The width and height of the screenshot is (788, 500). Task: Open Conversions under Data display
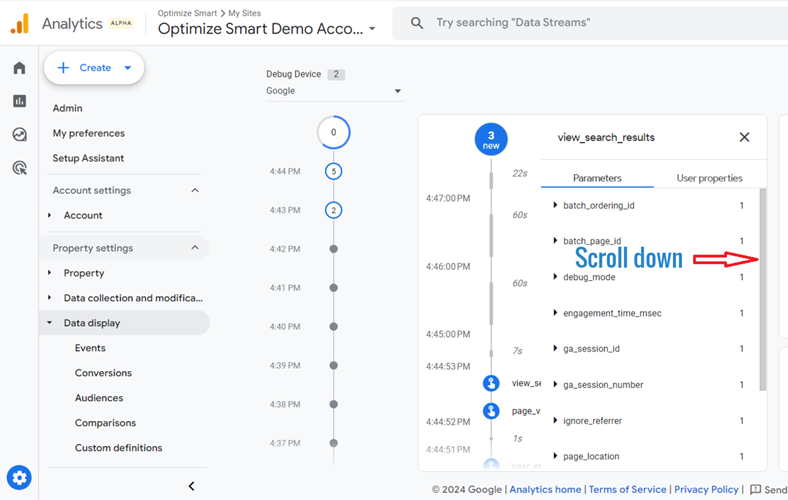[103, 373]
